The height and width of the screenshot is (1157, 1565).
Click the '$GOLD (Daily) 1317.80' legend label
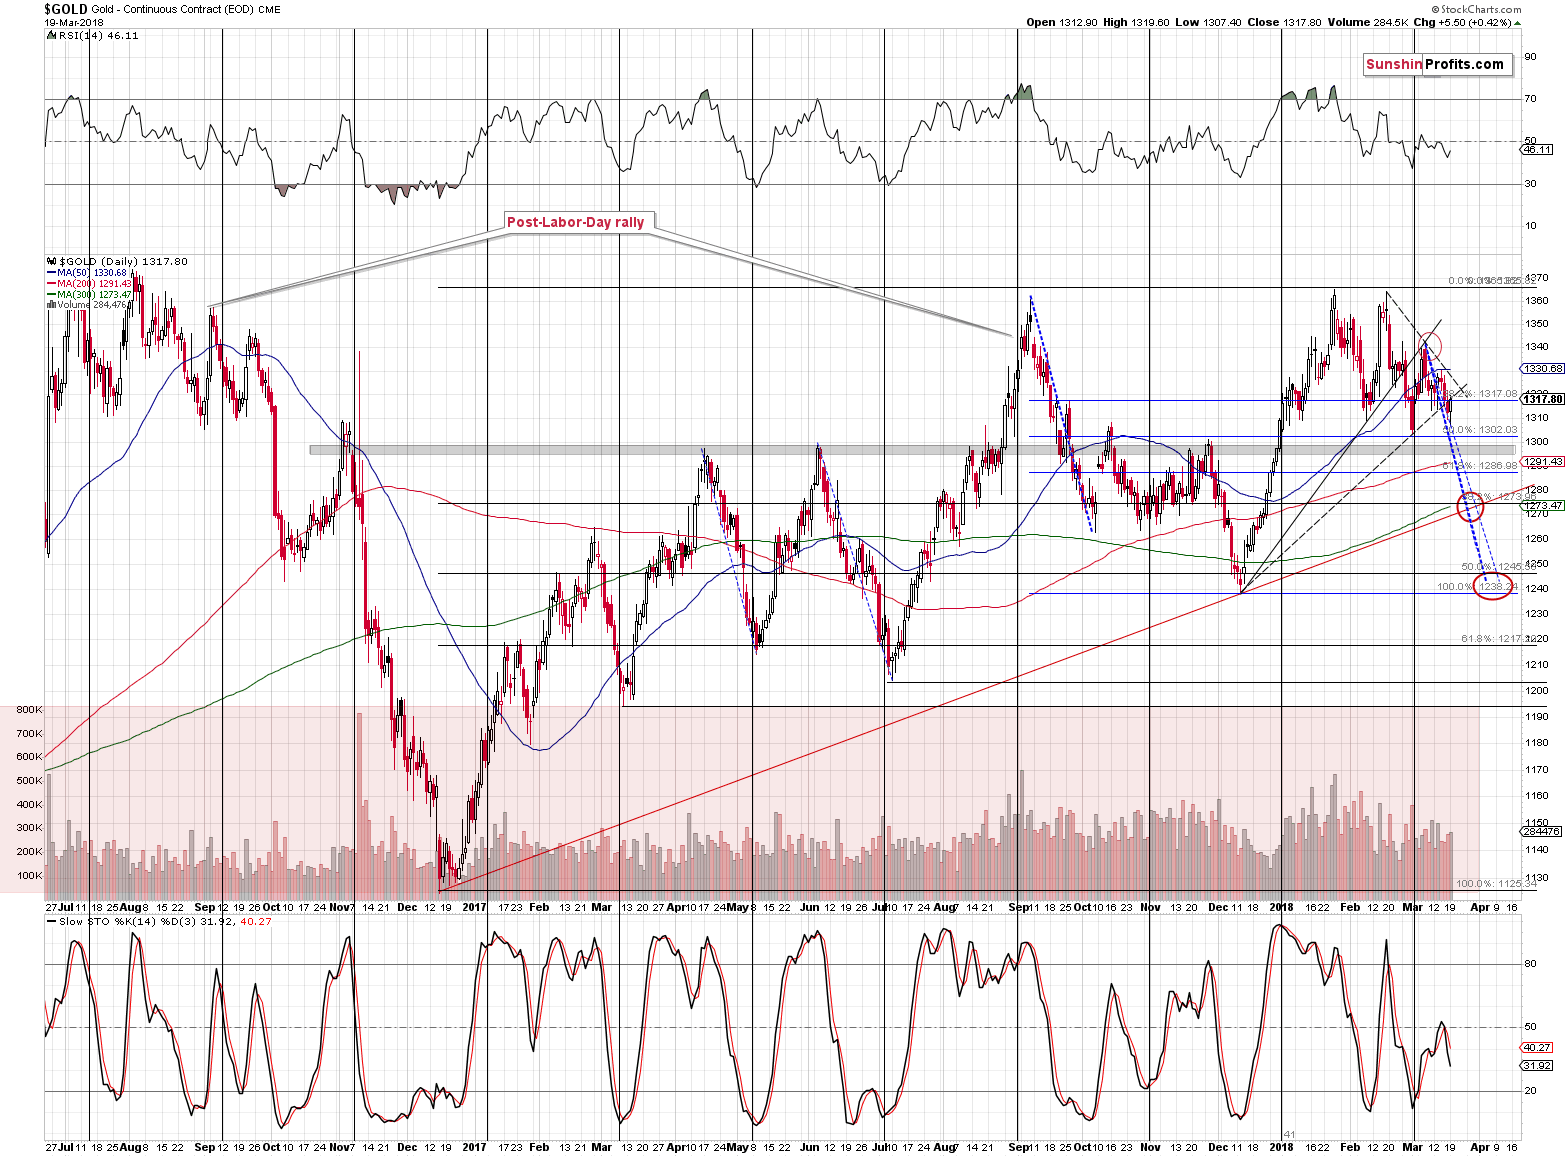pyautogui.click(x=124, y=261)
